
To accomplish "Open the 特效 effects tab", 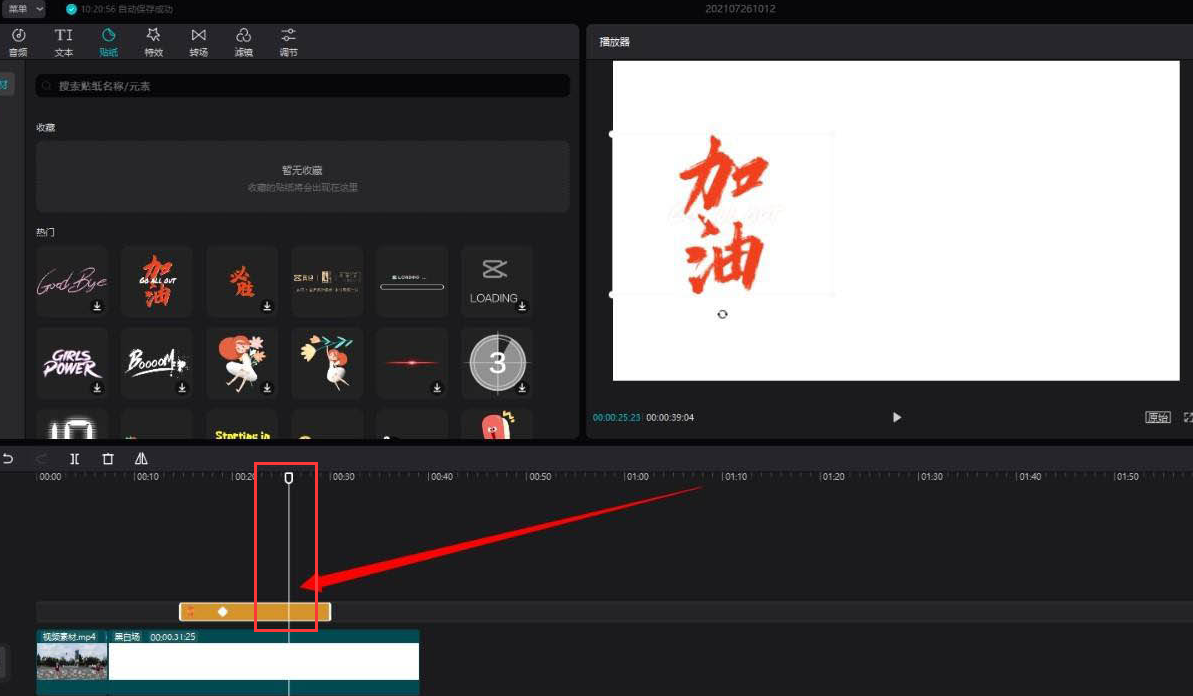I will [154, 43].
